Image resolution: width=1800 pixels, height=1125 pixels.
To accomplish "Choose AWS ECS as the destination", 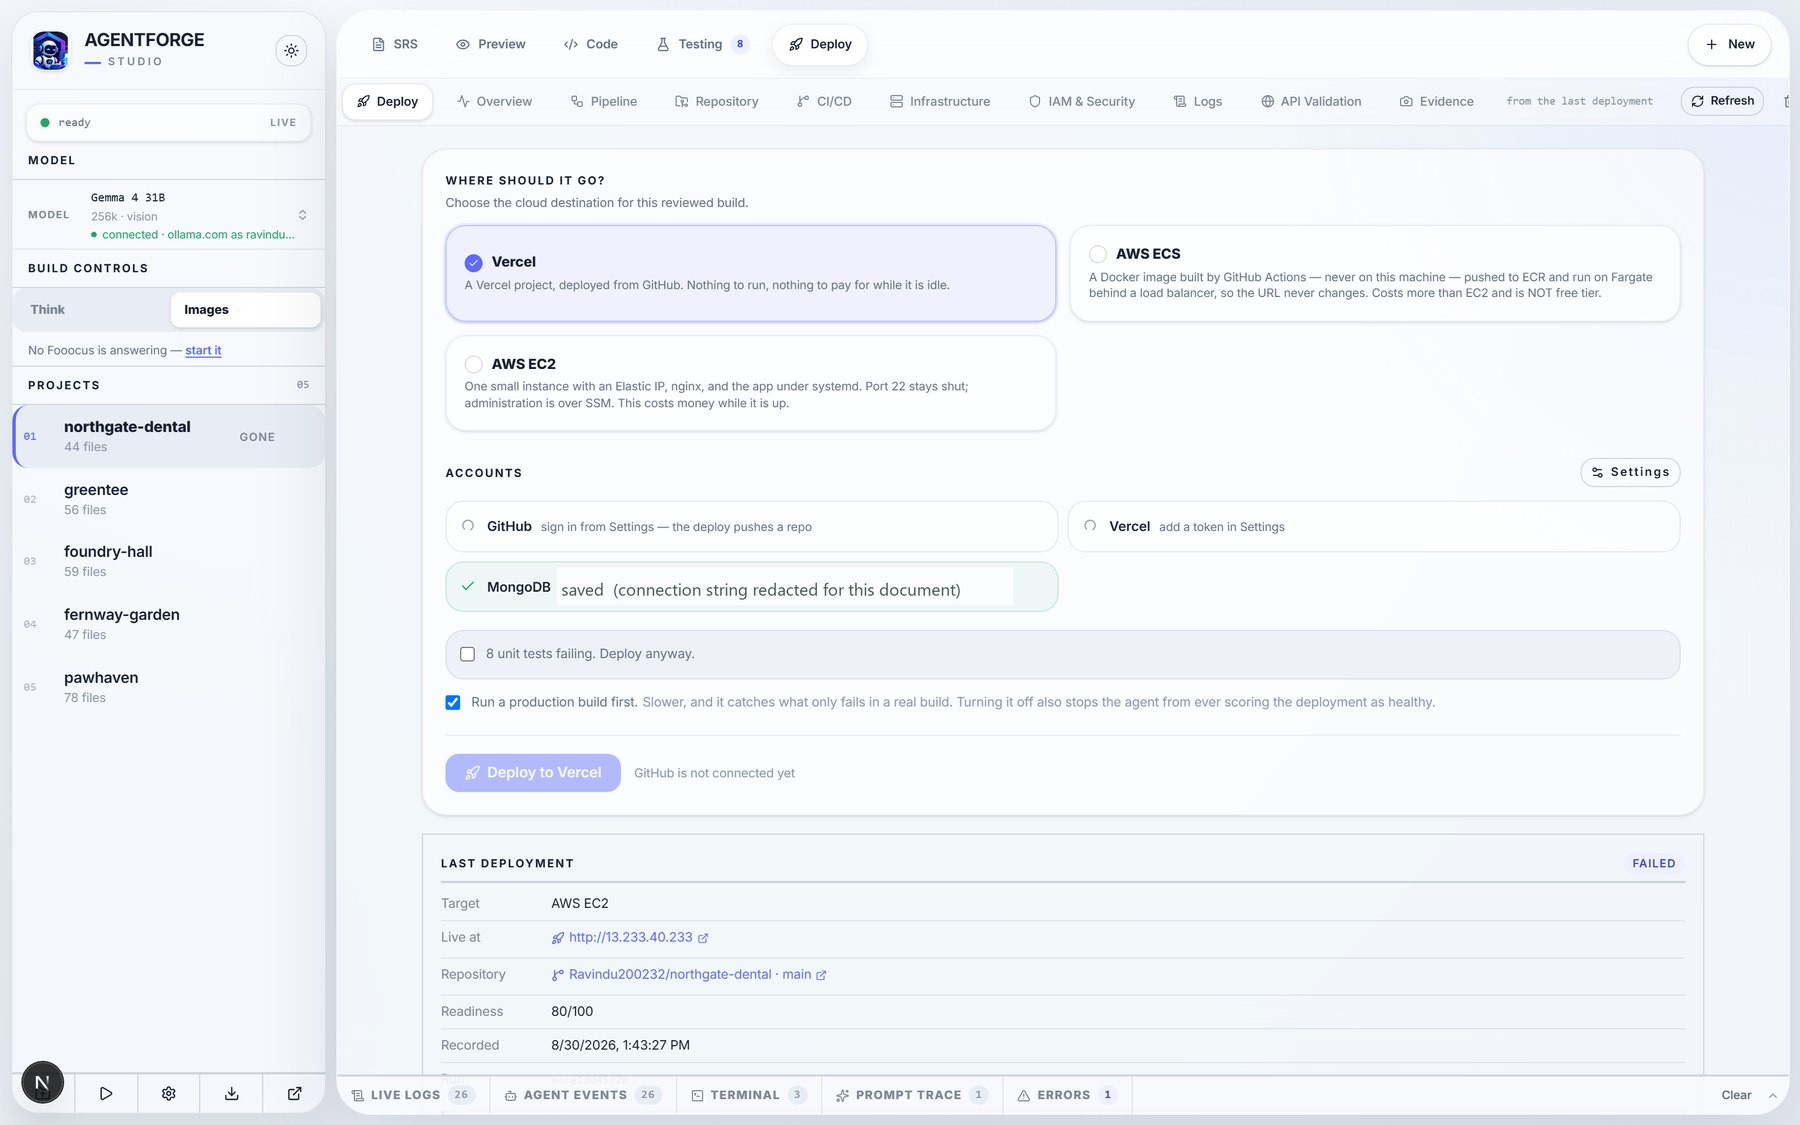I will pyautogui.click(x=1375, y=273).
